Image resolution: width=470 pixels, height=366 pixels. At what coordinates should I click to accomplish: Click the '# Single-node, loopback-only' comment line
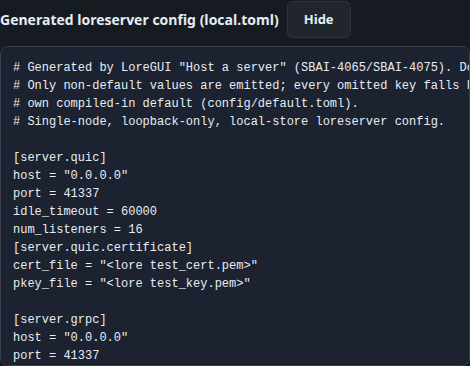pyautogui.click(x=229, y=121)
